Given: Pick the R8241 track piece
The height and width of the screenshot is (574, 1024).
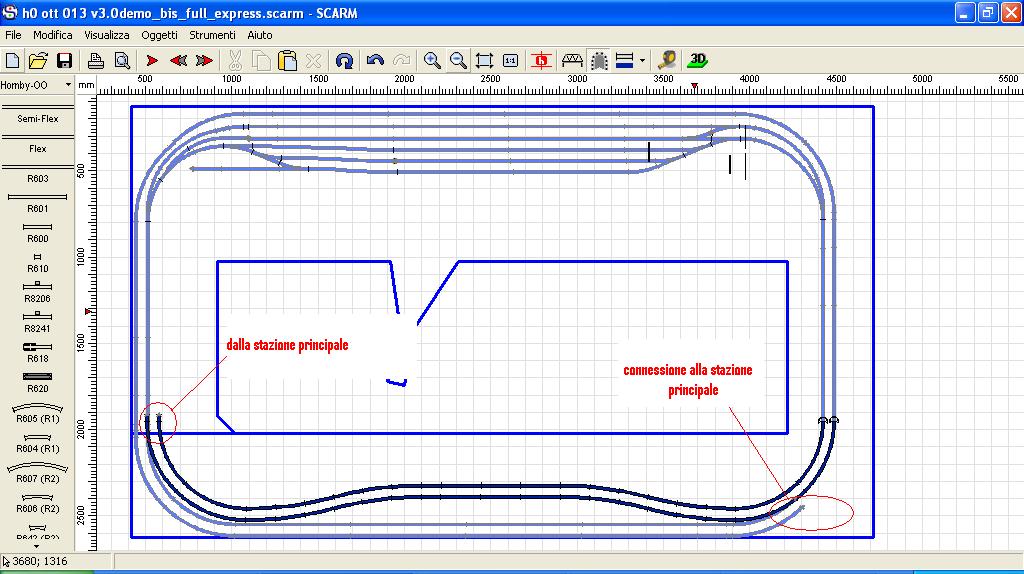Looking at the screenshot, I should 37,323.
